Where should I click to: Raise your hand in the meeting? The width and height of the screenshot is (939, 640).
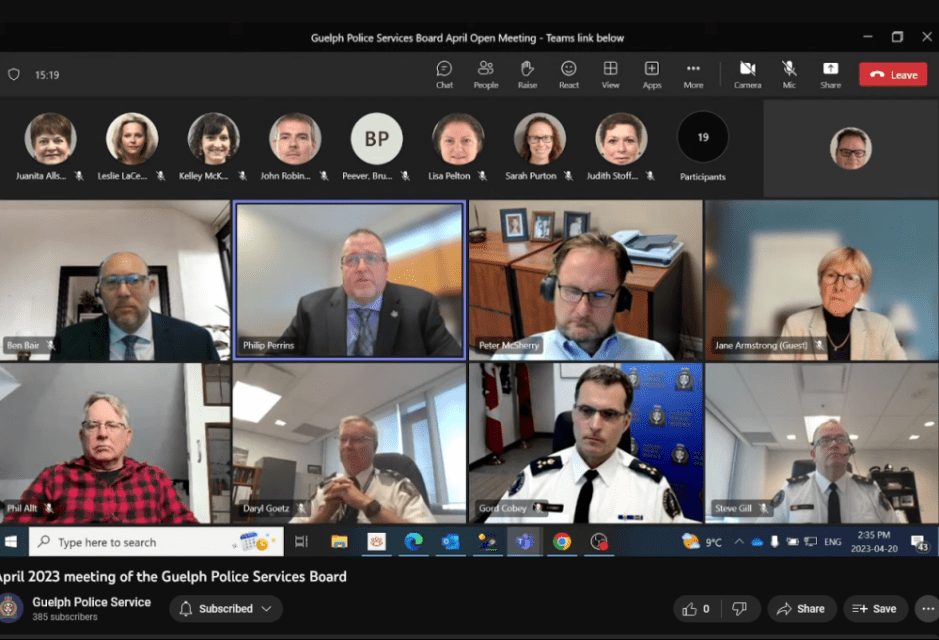(527, 74)
